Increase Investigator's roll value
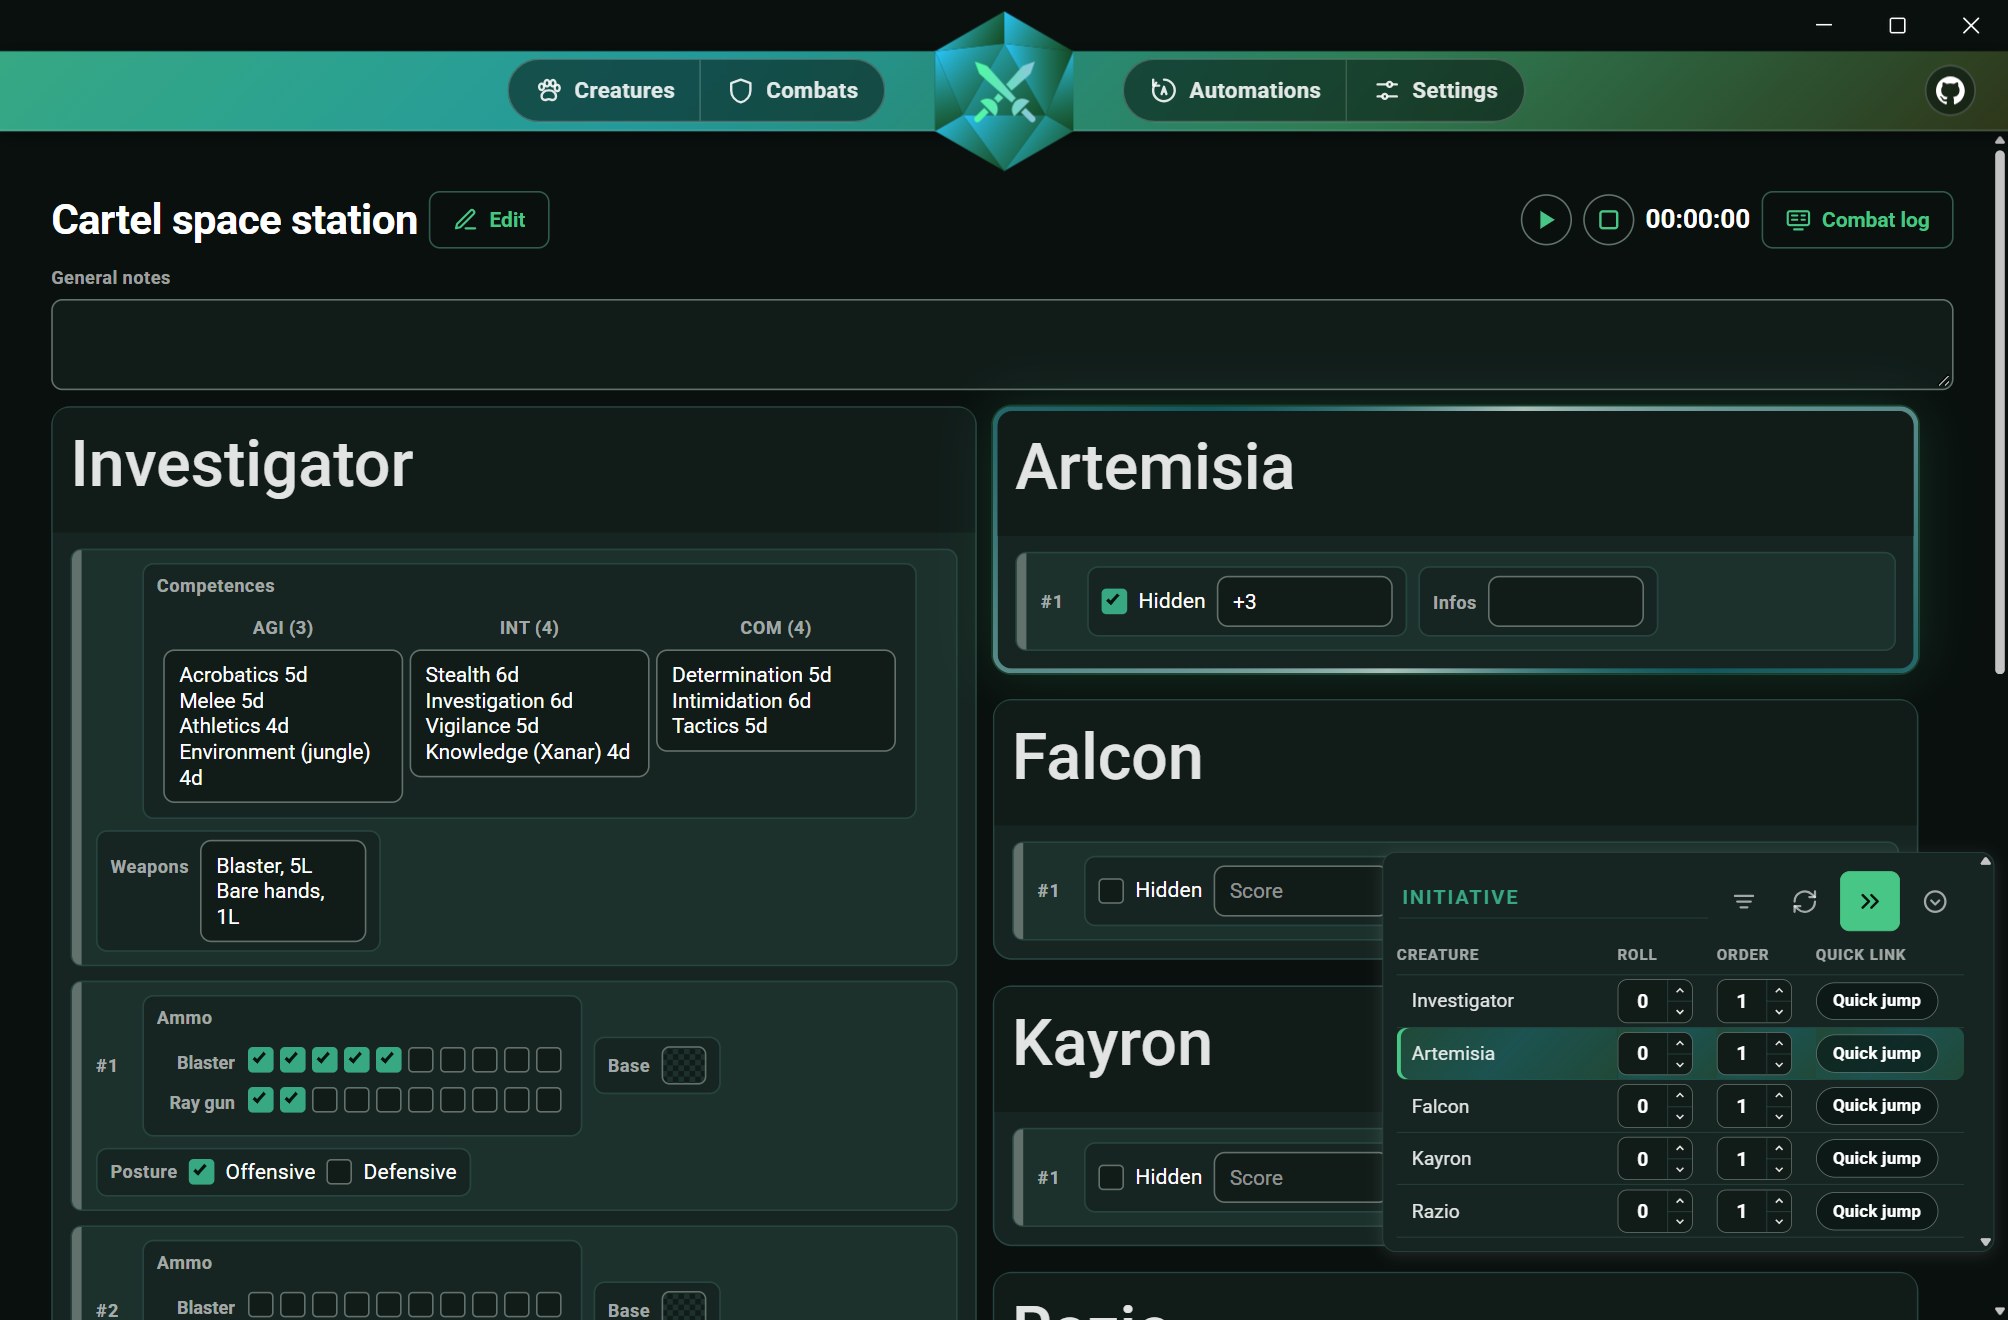The image size is (2008, 1320). pyautogui.click(x=1679, y=990)
